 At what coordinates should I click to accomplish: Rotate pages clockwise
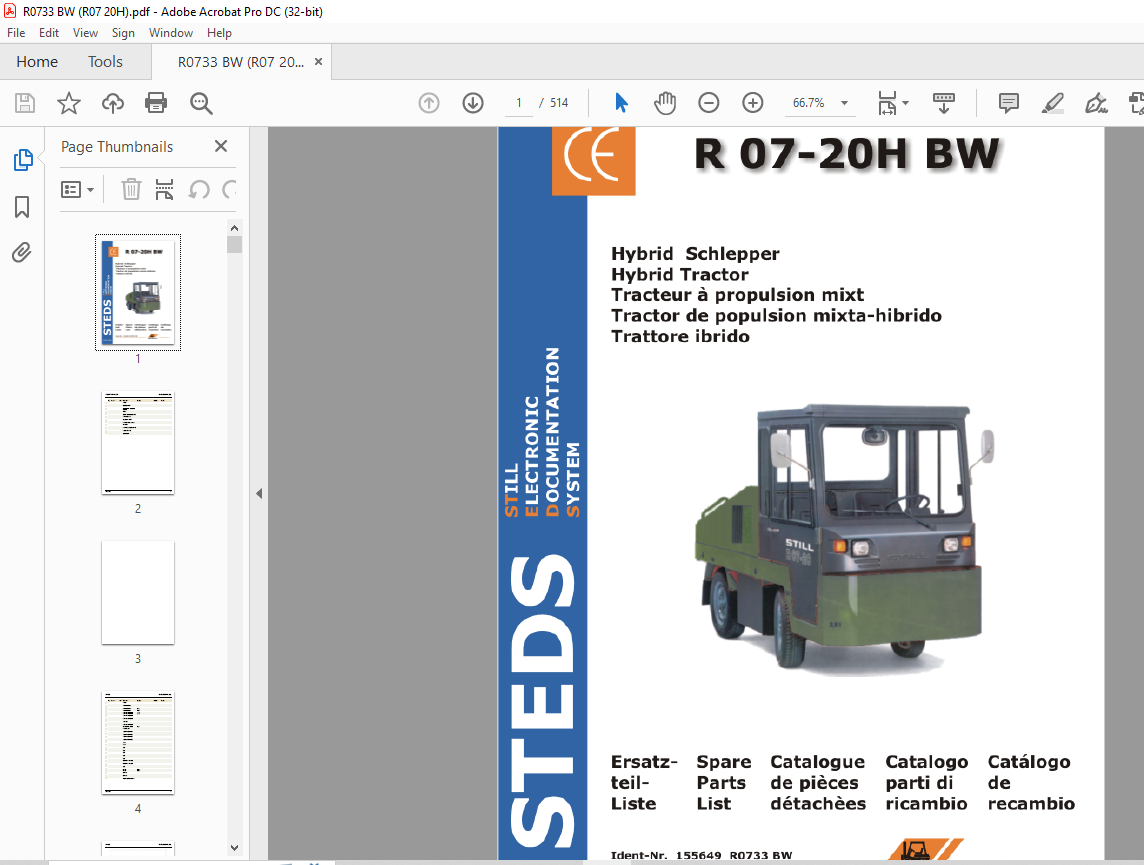point(230,190)
